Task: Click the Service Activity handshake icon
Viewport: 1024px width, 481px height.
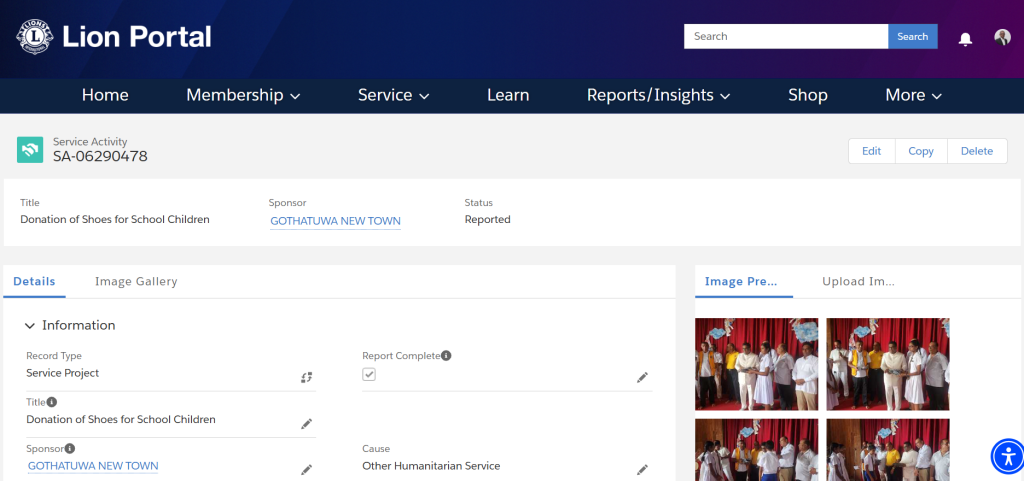Action: 30,149
